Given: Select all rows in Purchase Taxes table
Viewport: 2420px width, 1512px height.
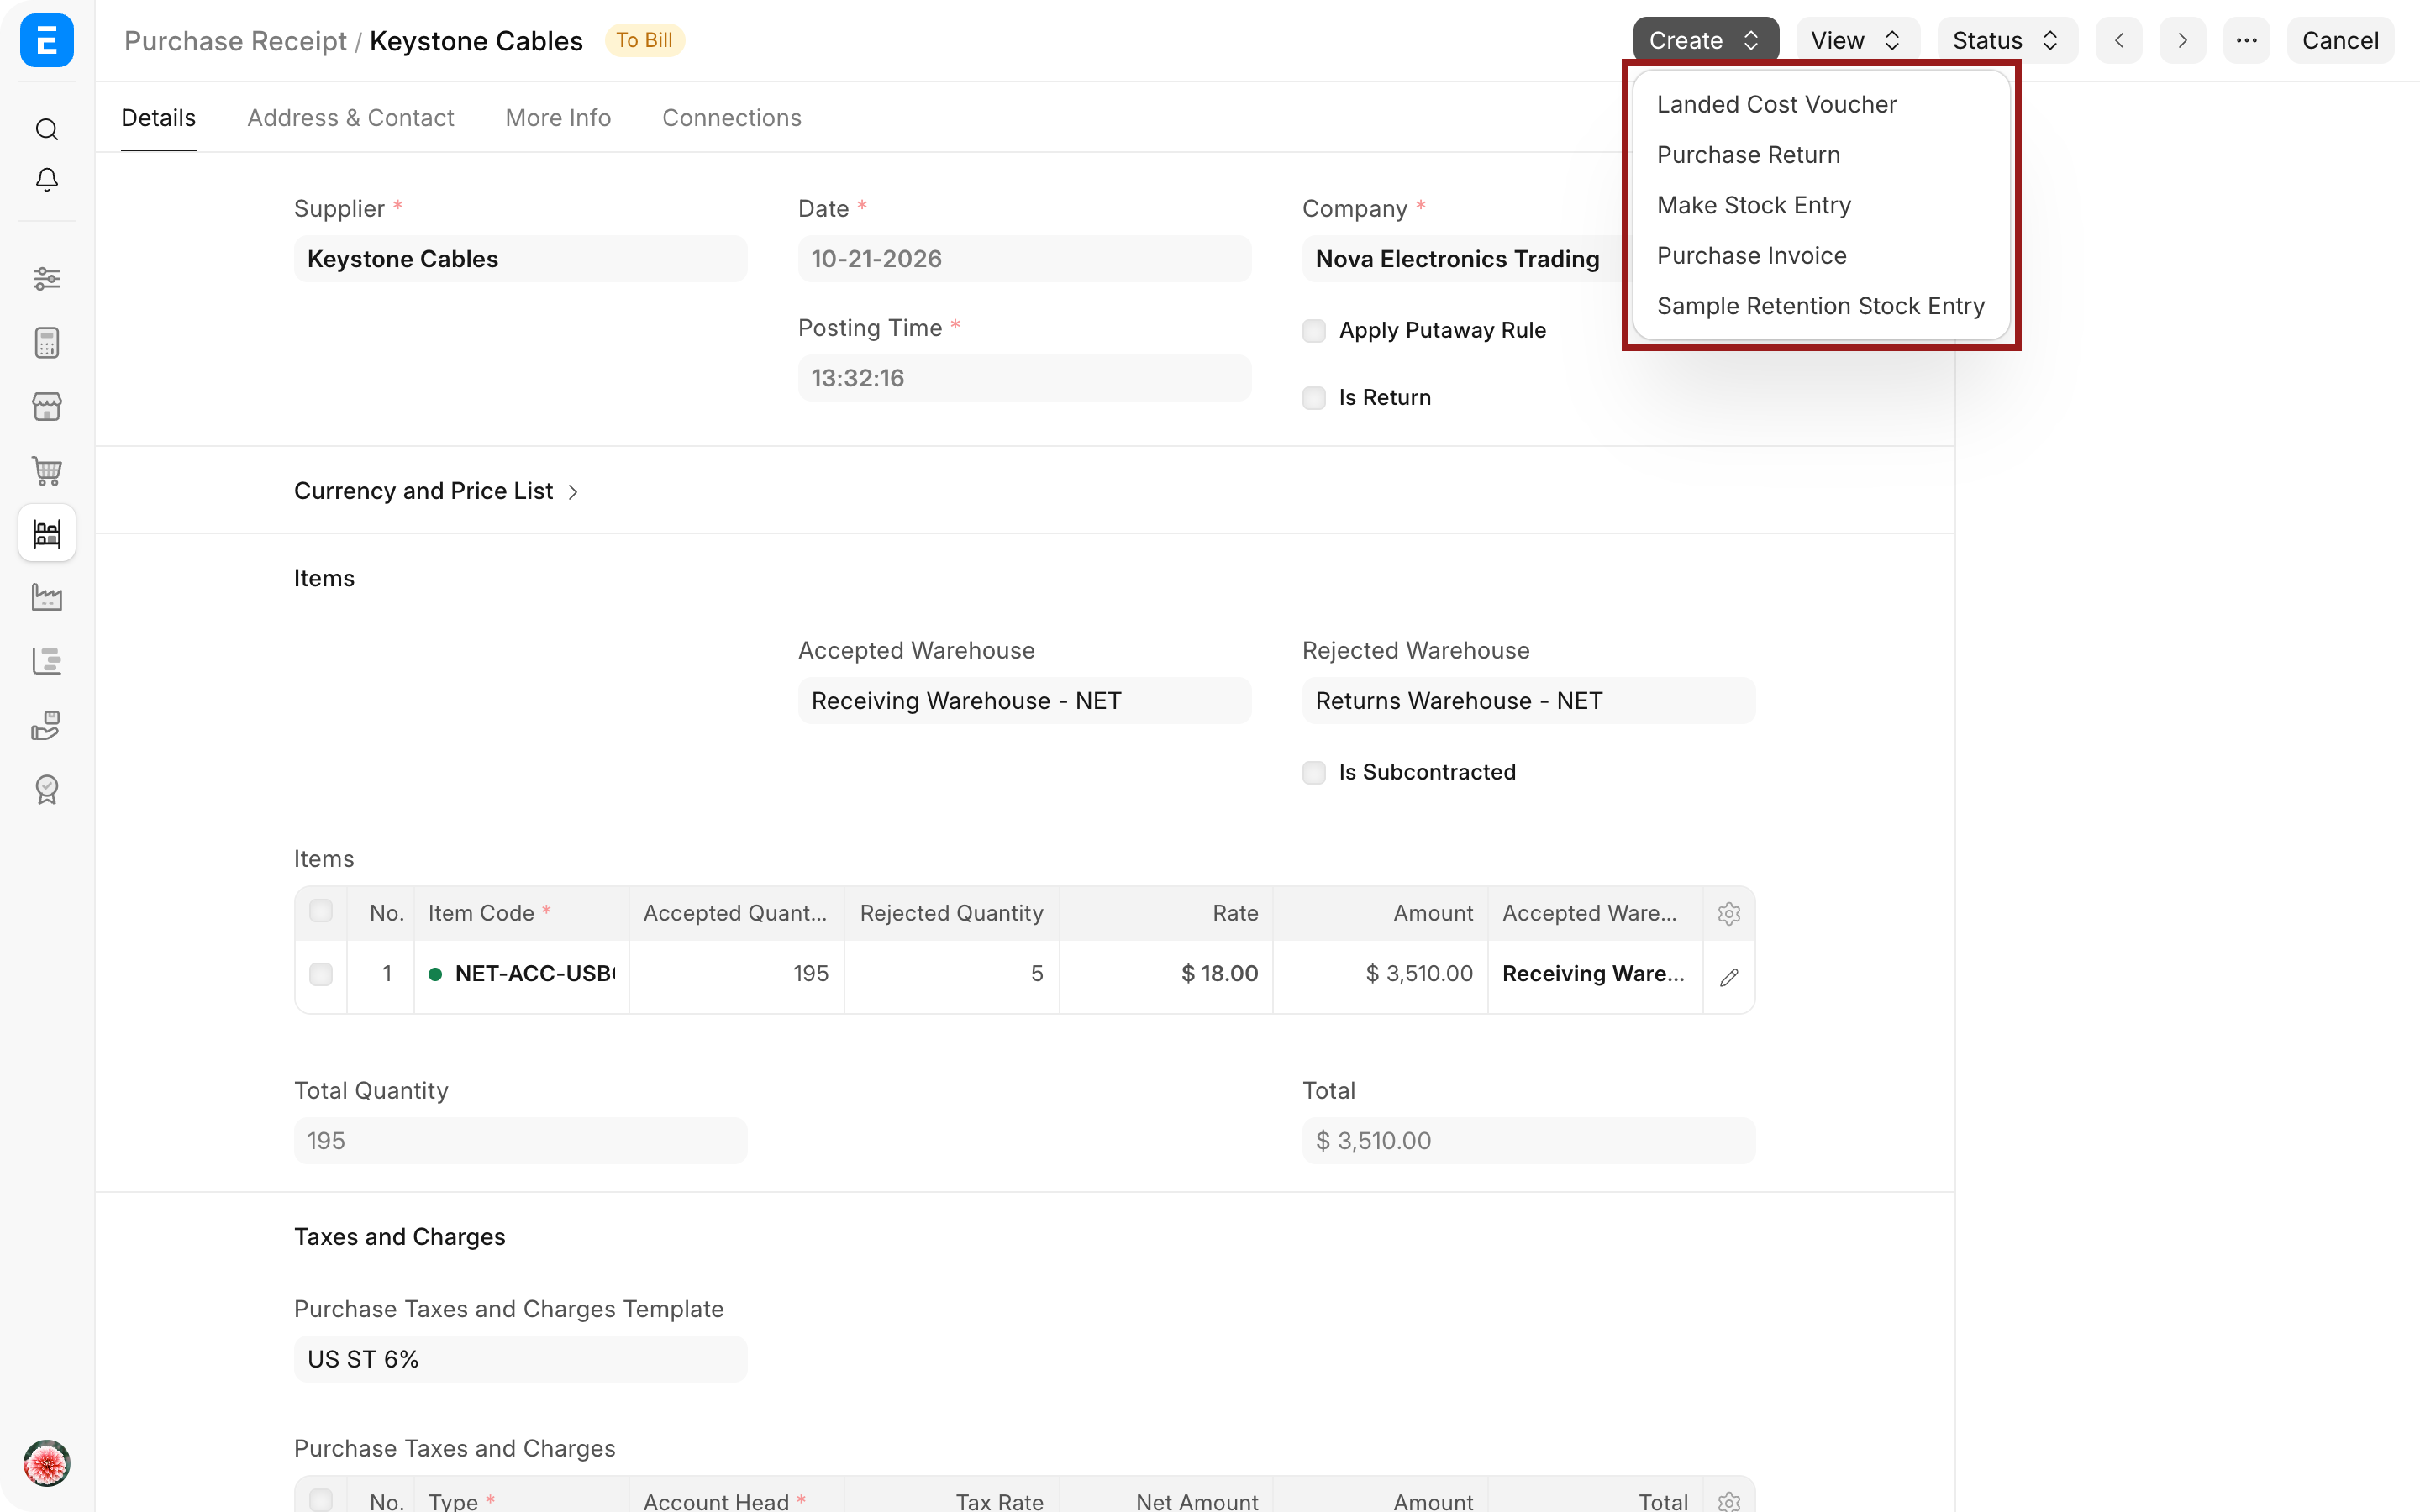Looking at the screenshot, I should (321, 1500).
